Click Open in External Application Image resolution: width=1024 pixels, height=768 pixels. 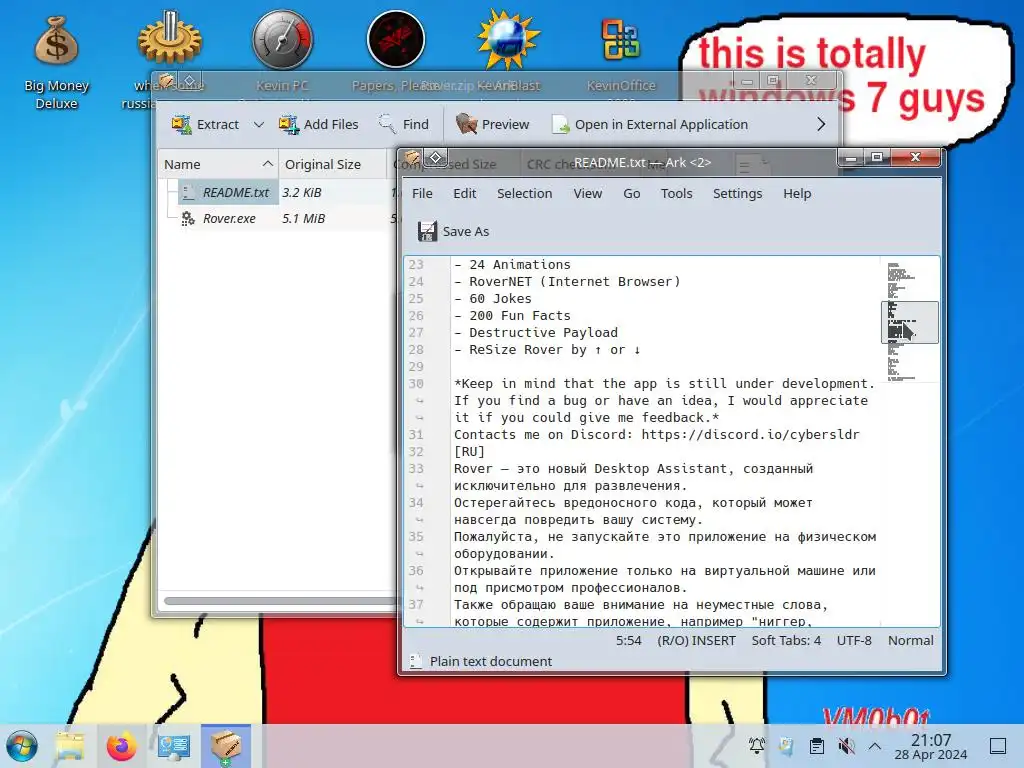(x=650, y=124)
